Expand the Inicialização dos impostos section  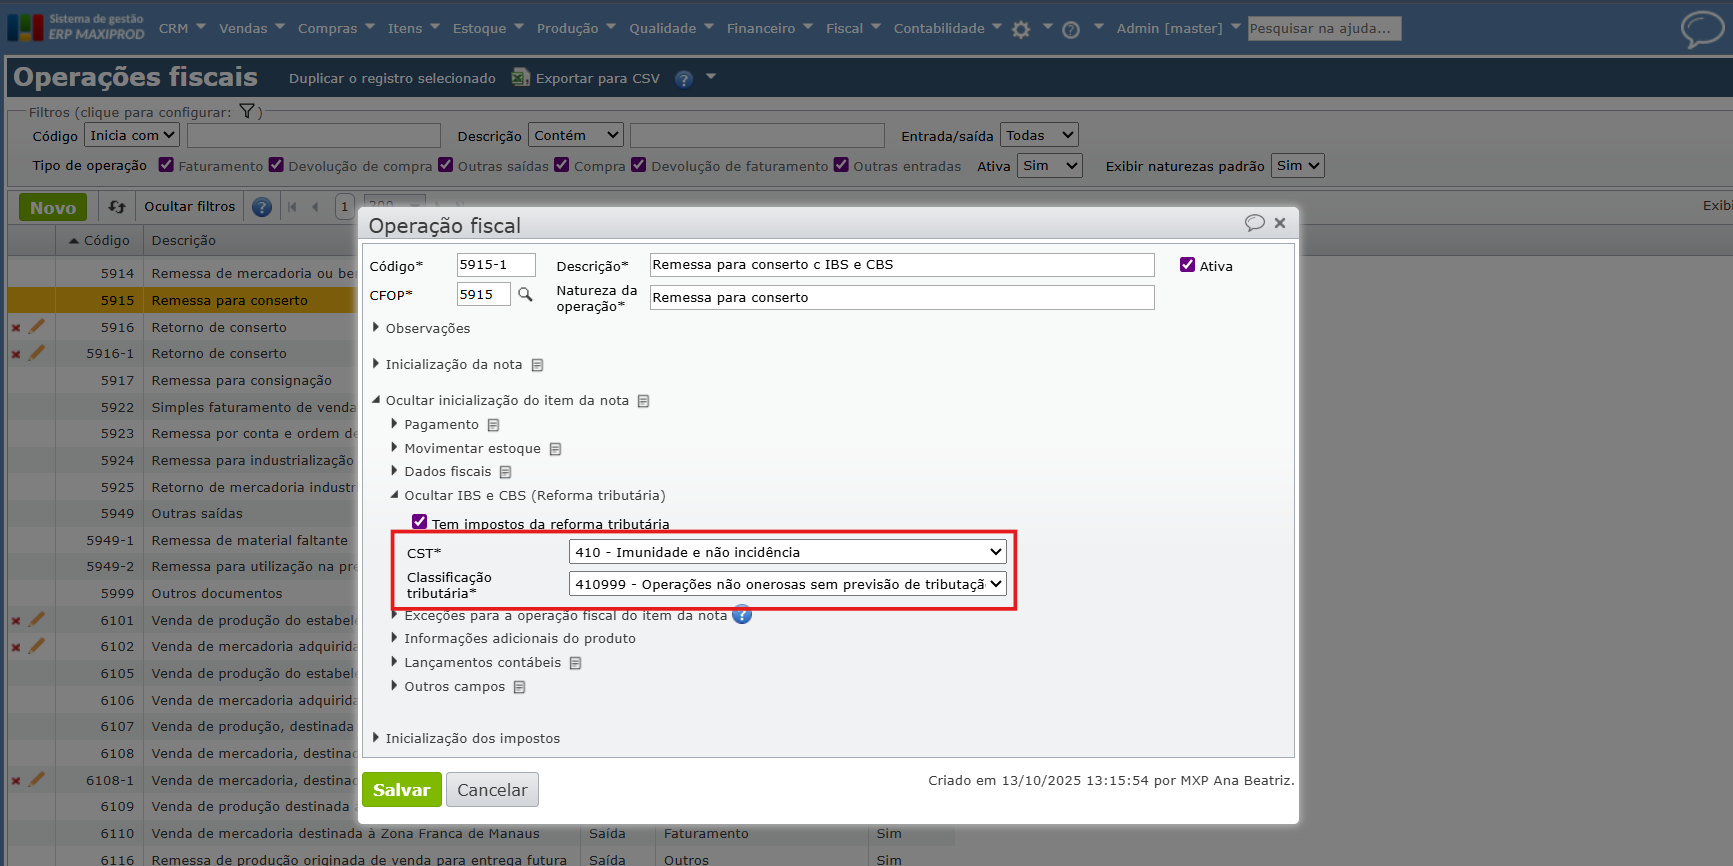tap(472, 739)
